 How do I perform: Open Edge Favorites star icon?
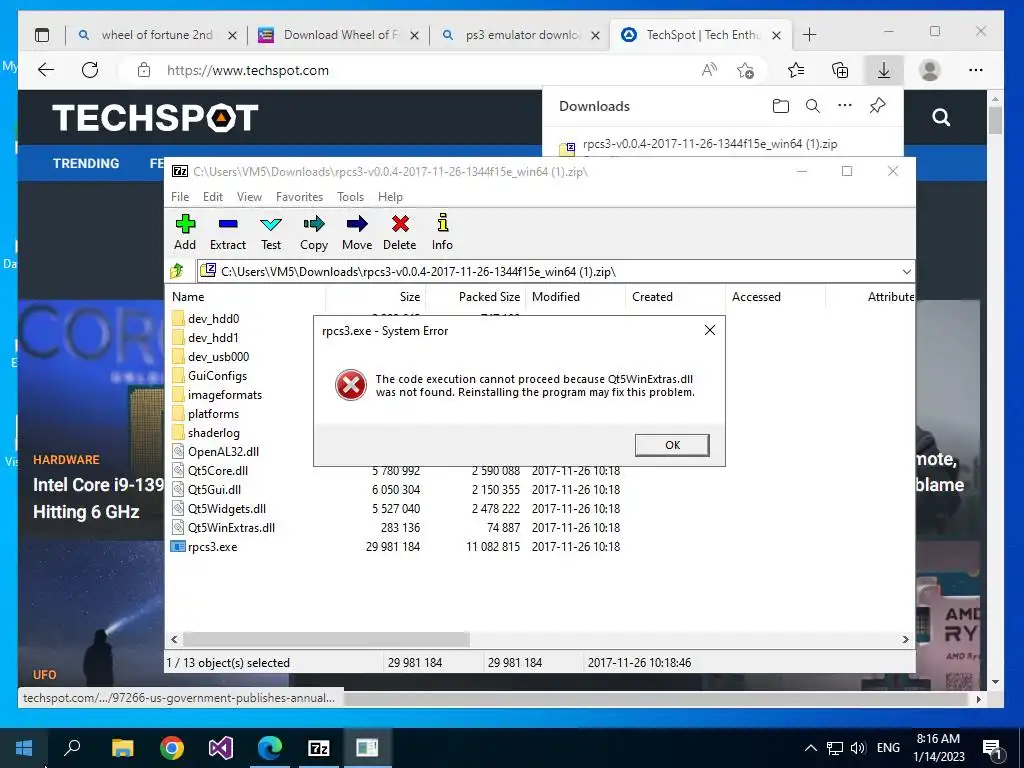click(x=796, y=70)
